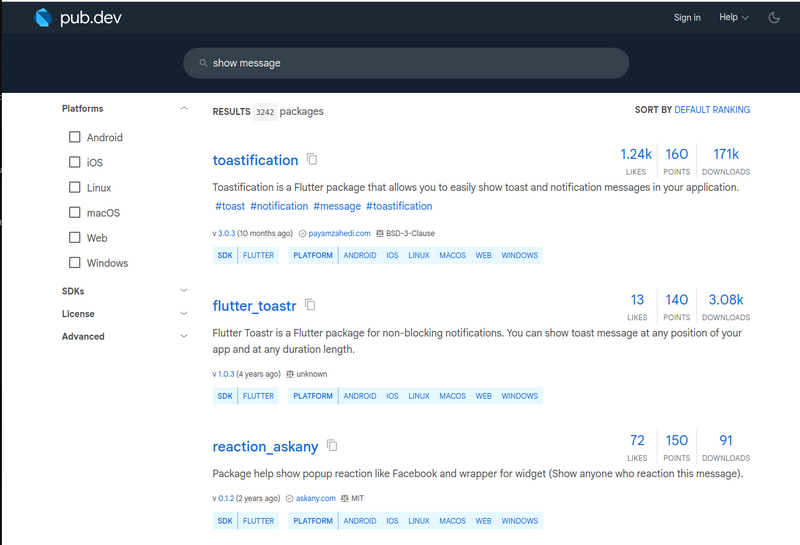Click Sign in link
800x545 pixels.
687,17
